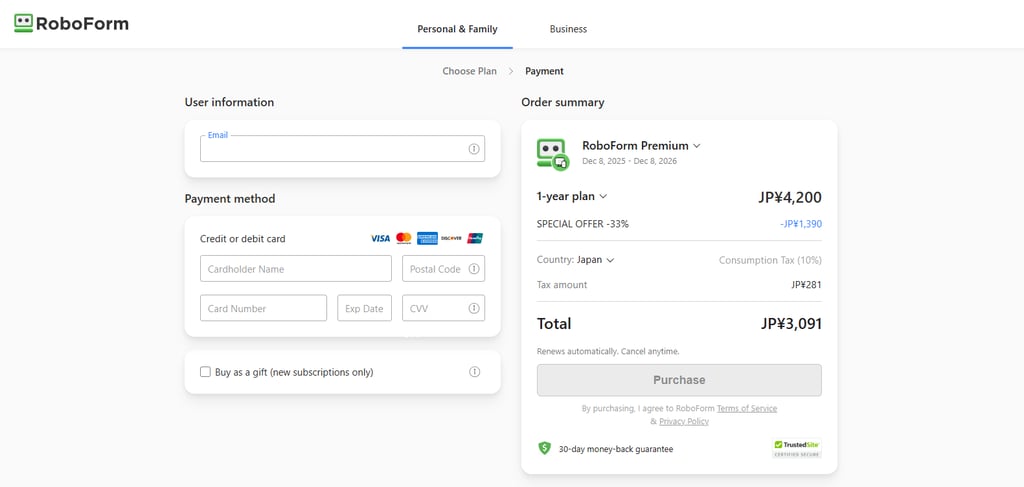The height and width of the screenshot is (487, 1024).
Task: Click the JP¥4,200 plan price
Action: [x=790, y=197]
